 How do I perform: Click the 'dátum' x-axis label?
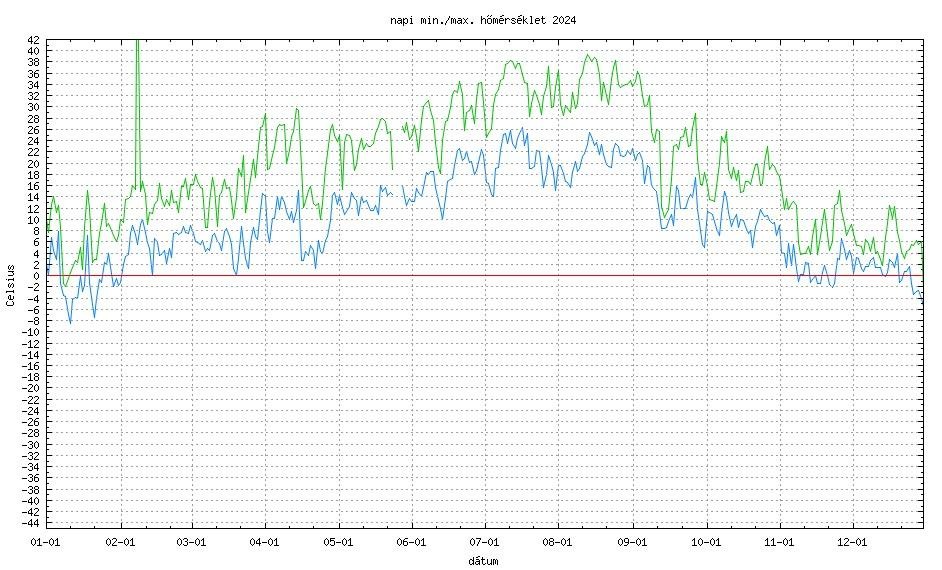click(483, 561)
